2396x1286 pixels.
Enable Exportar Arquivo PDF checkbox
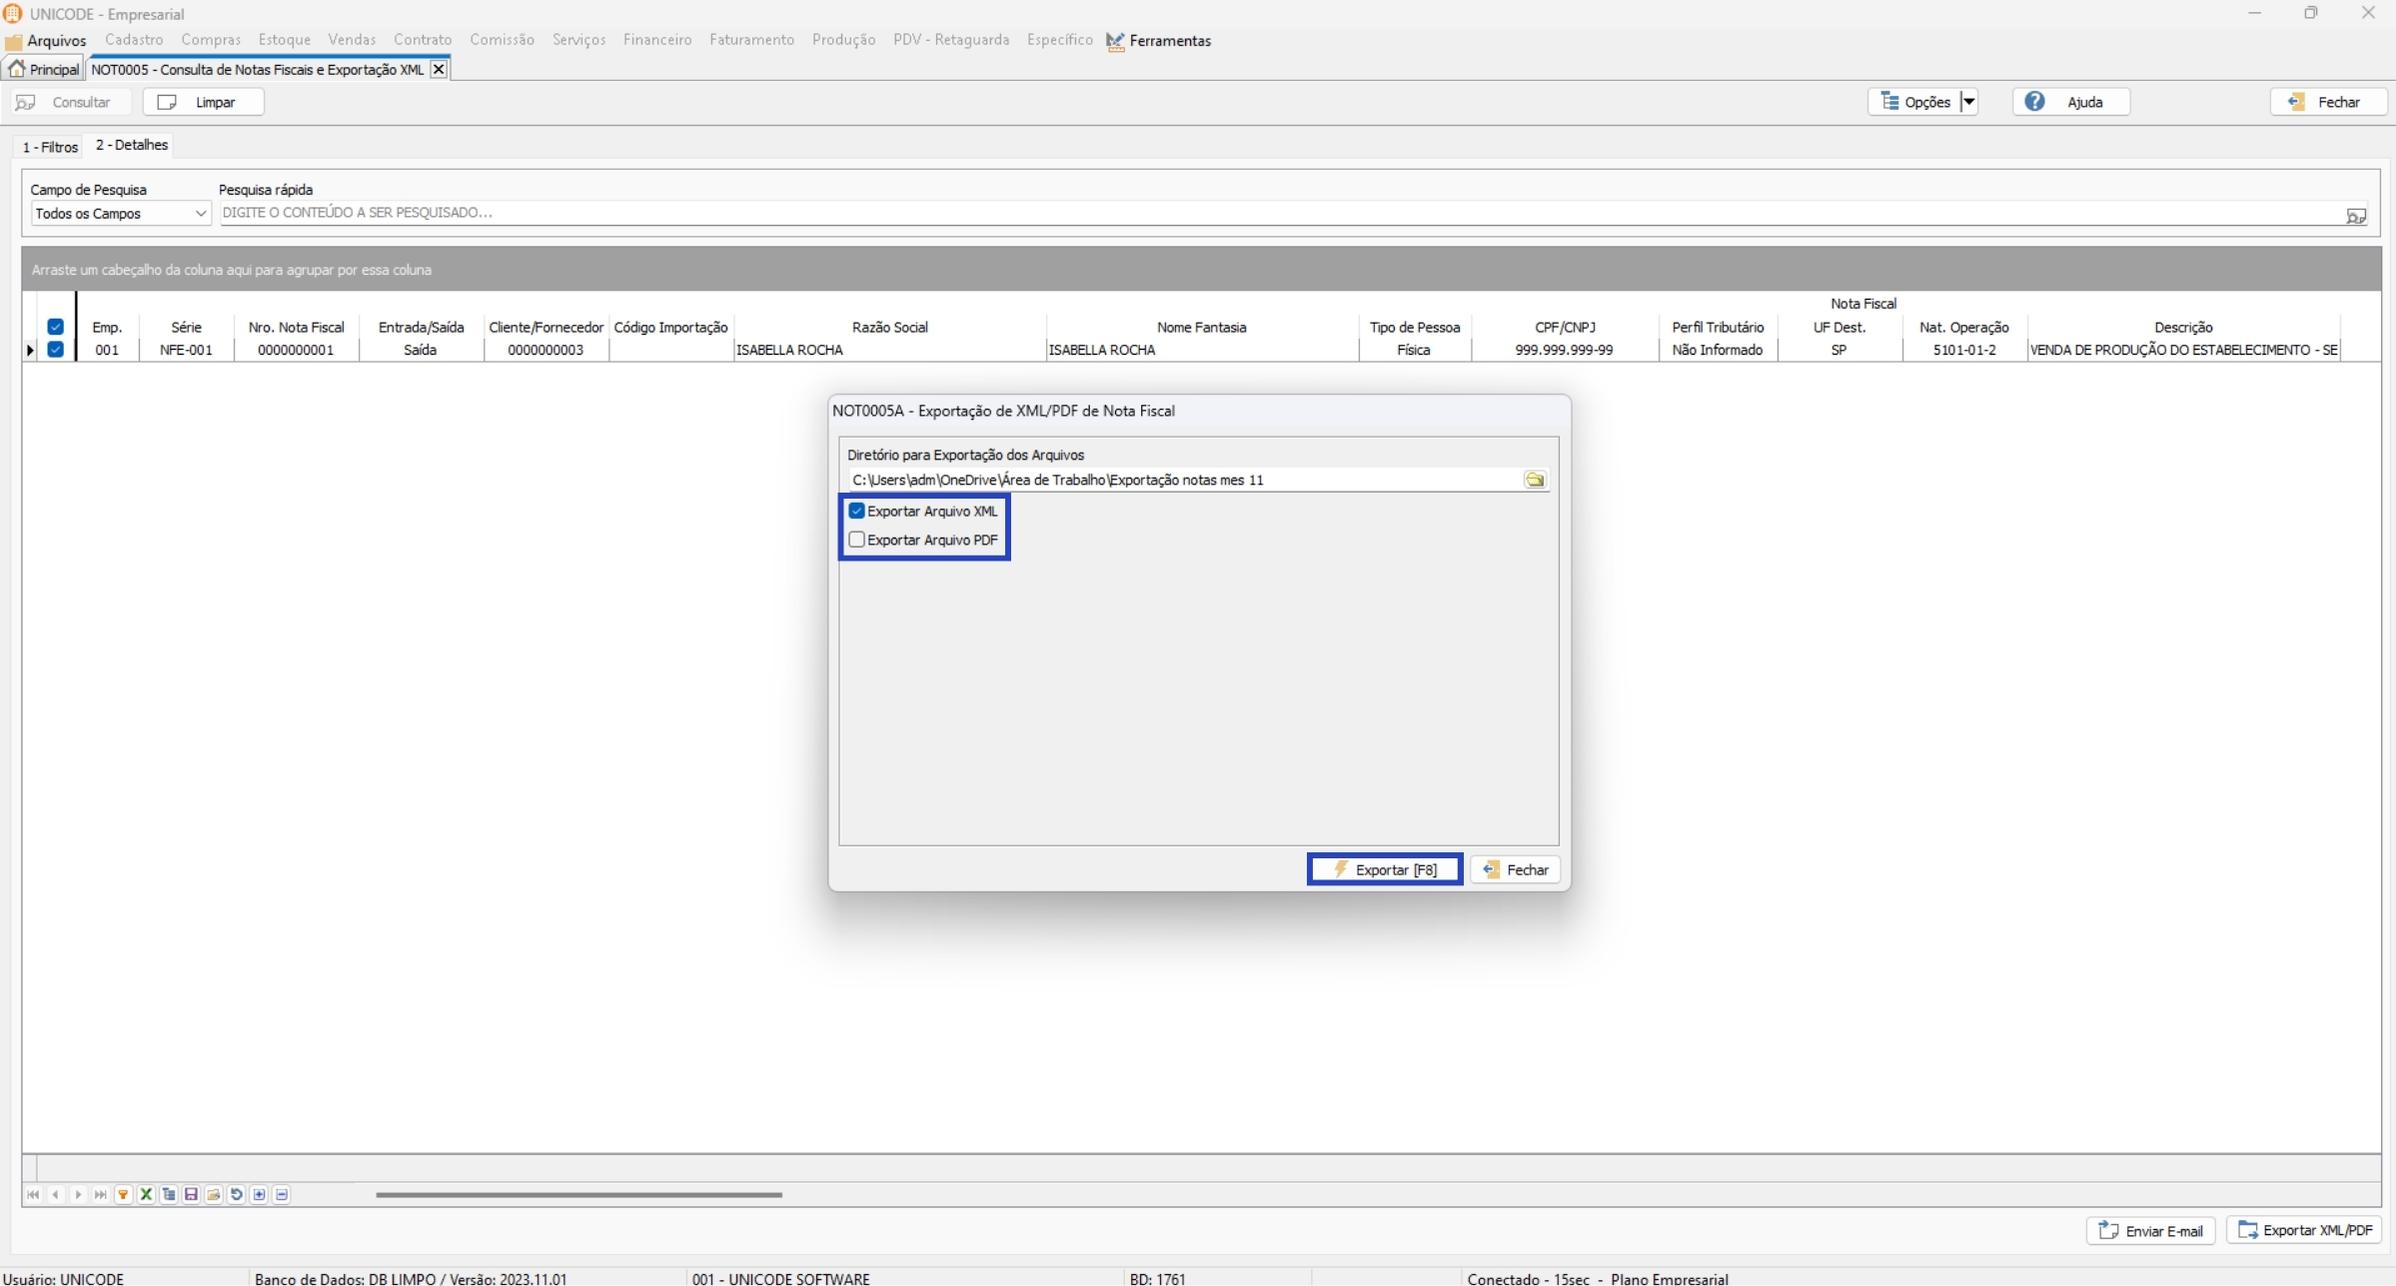coord(857,540)
